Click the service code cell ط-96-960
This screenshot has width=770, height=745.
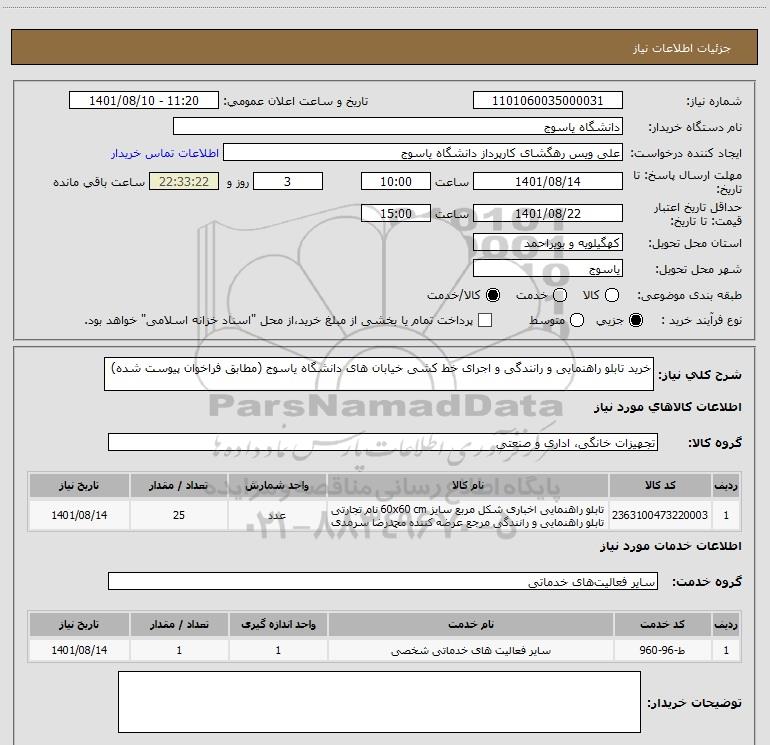pyautogui.click(x=662, y=650)
